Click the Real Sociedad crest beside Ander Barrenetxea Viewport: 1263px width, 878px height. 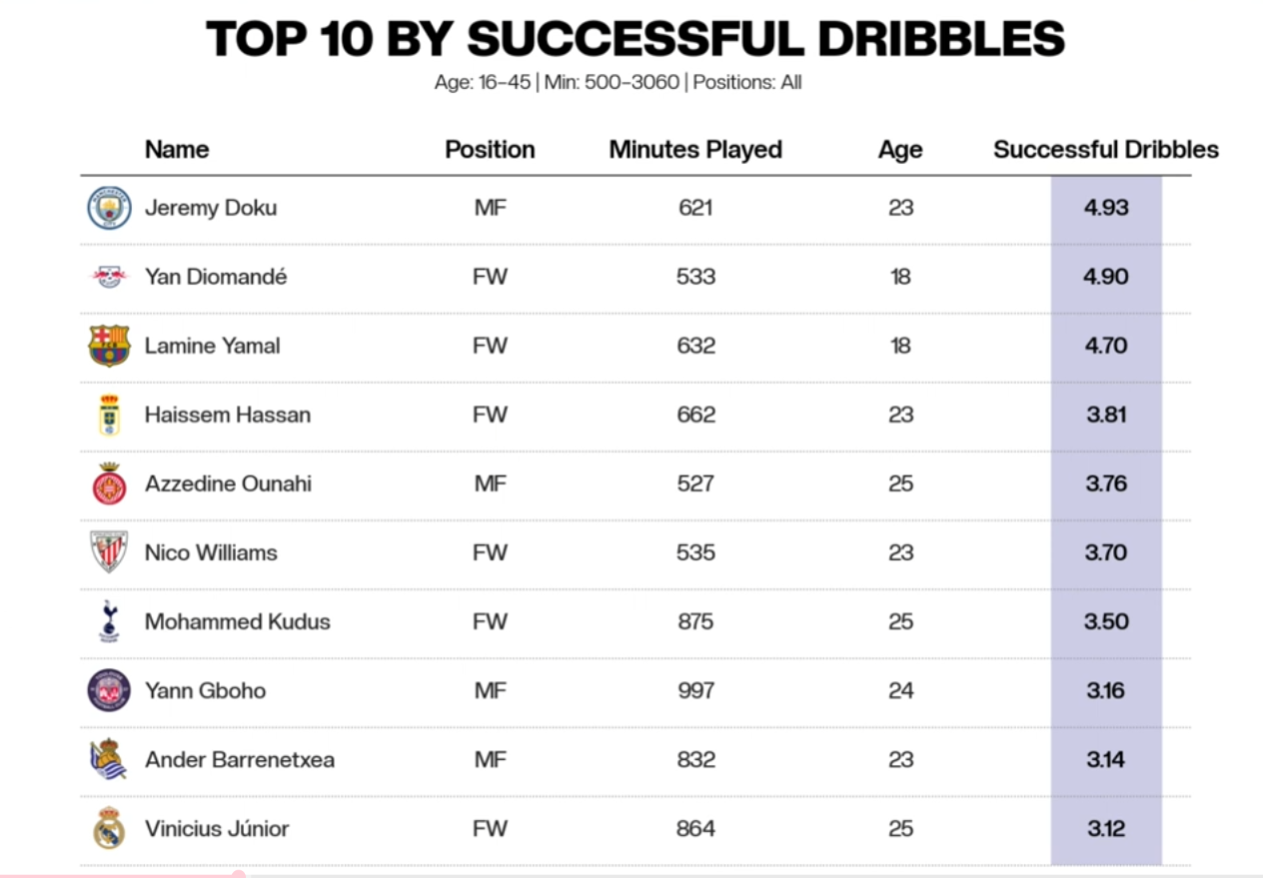(109, 760)
